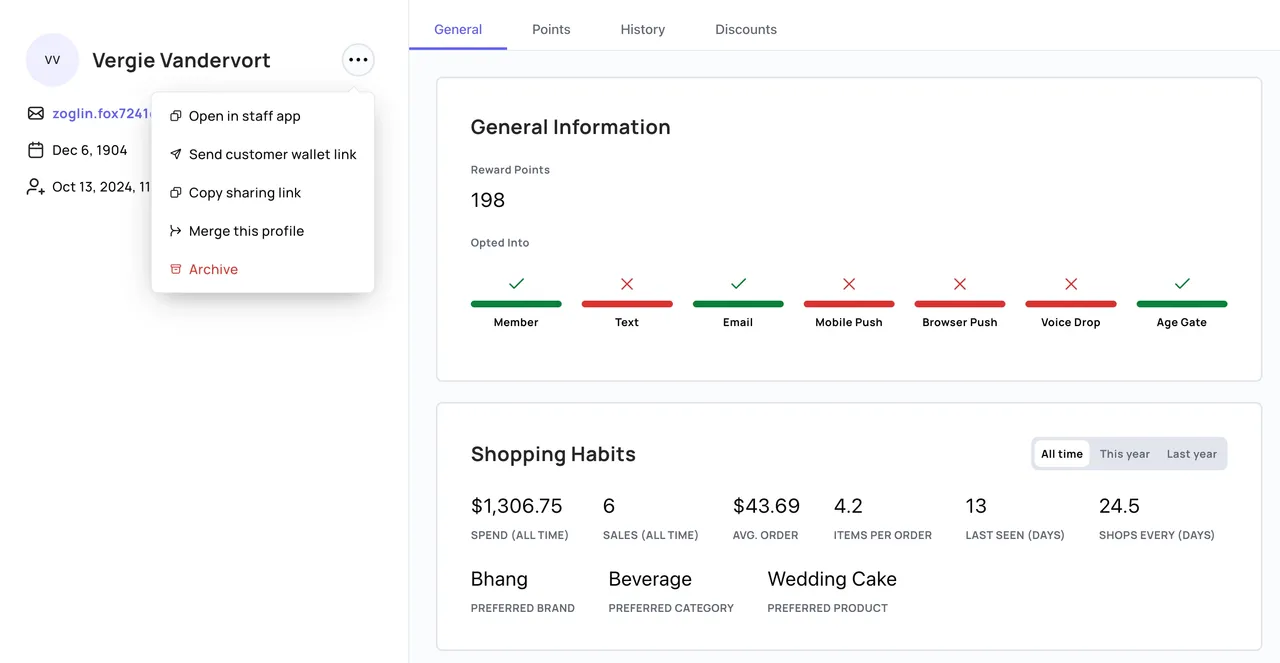Toggle the Text opt-in indicator
The image size is (1280, 663).
point(627,284)
